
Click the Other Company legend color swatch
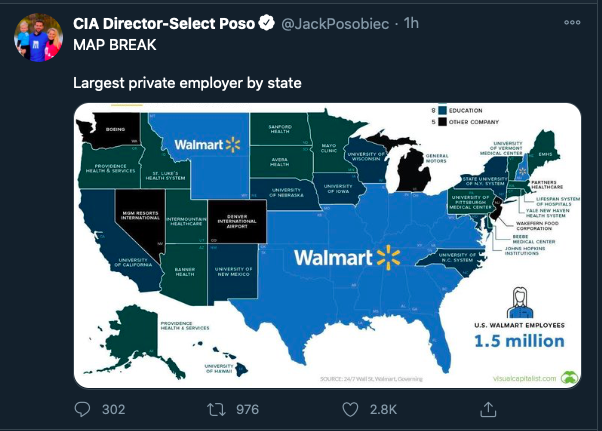(x=443, y=122)
